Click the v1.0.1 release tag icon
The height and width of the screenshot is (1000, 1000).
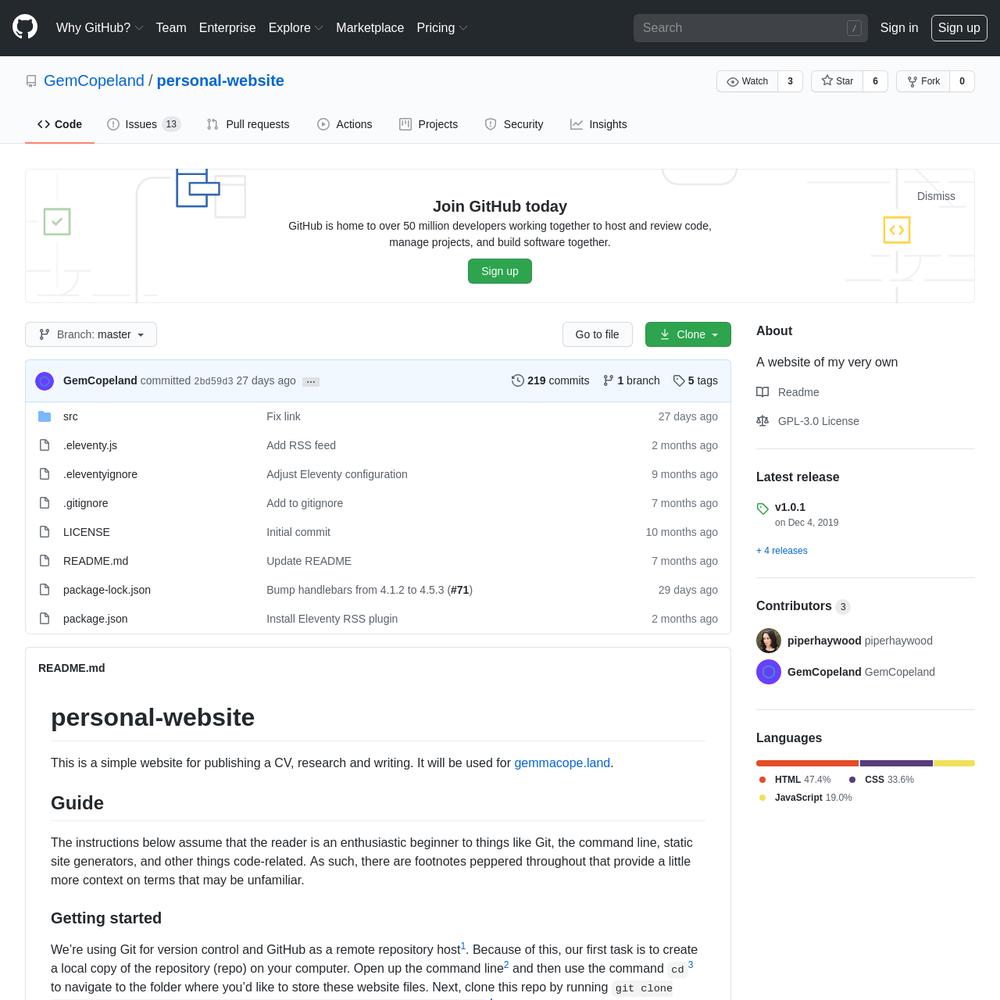[762, 508]
